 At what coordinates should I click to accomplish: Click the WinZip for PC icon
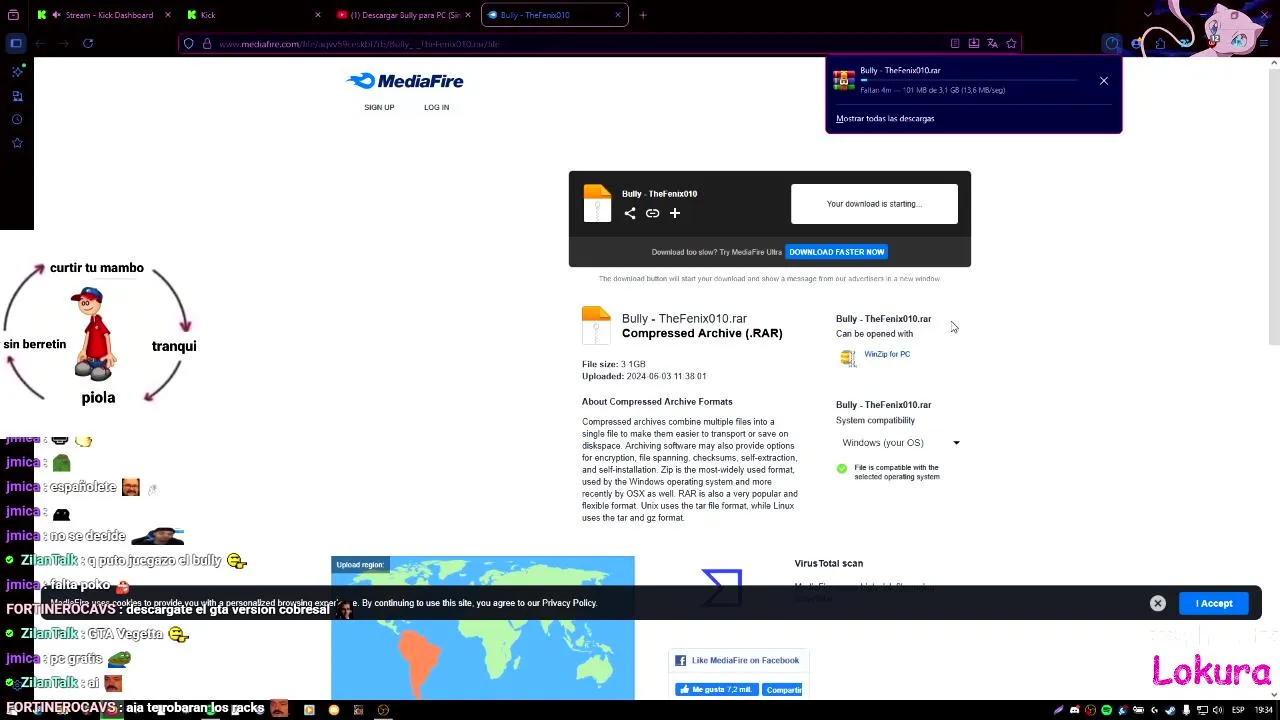click(x=848, y=358)
